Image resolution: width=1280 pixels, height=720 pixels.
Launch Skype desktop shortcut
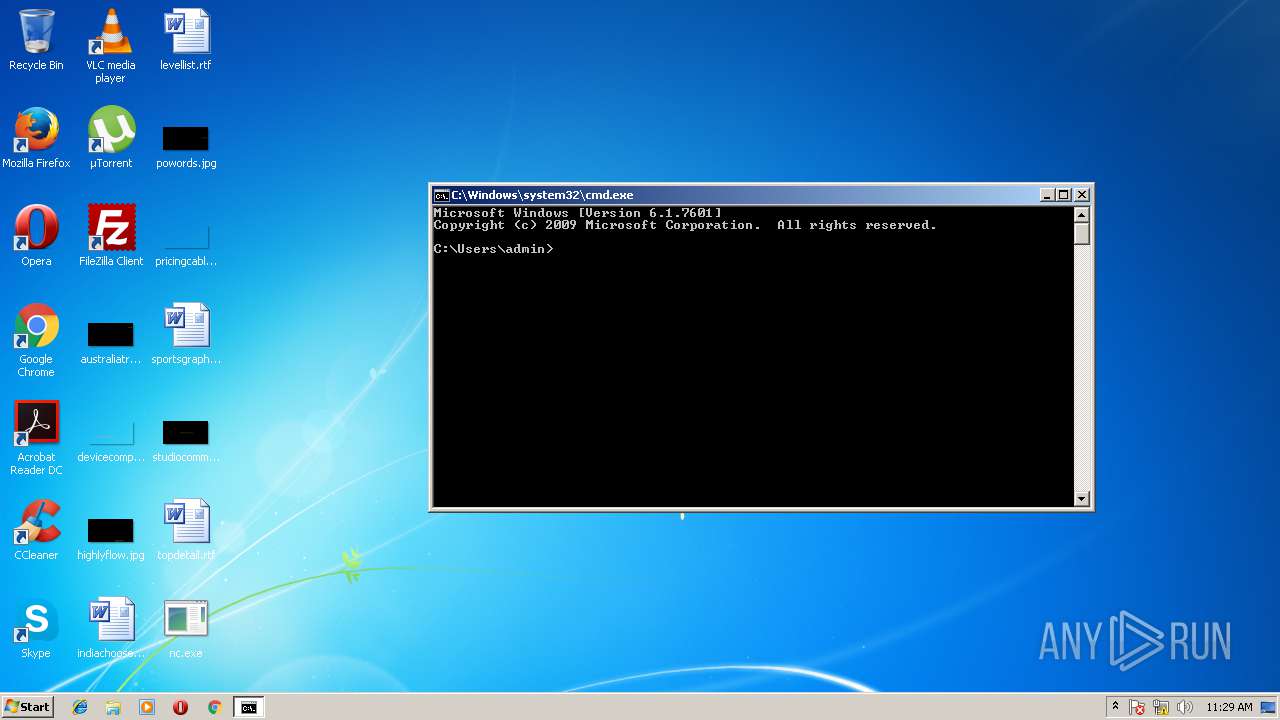(36, 628)
